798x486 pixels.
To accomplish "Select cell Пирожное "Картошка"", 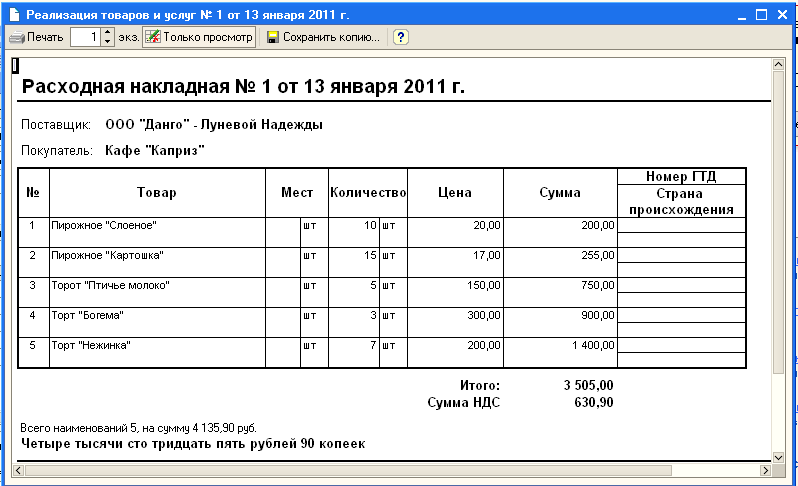I will click(157, 263).
